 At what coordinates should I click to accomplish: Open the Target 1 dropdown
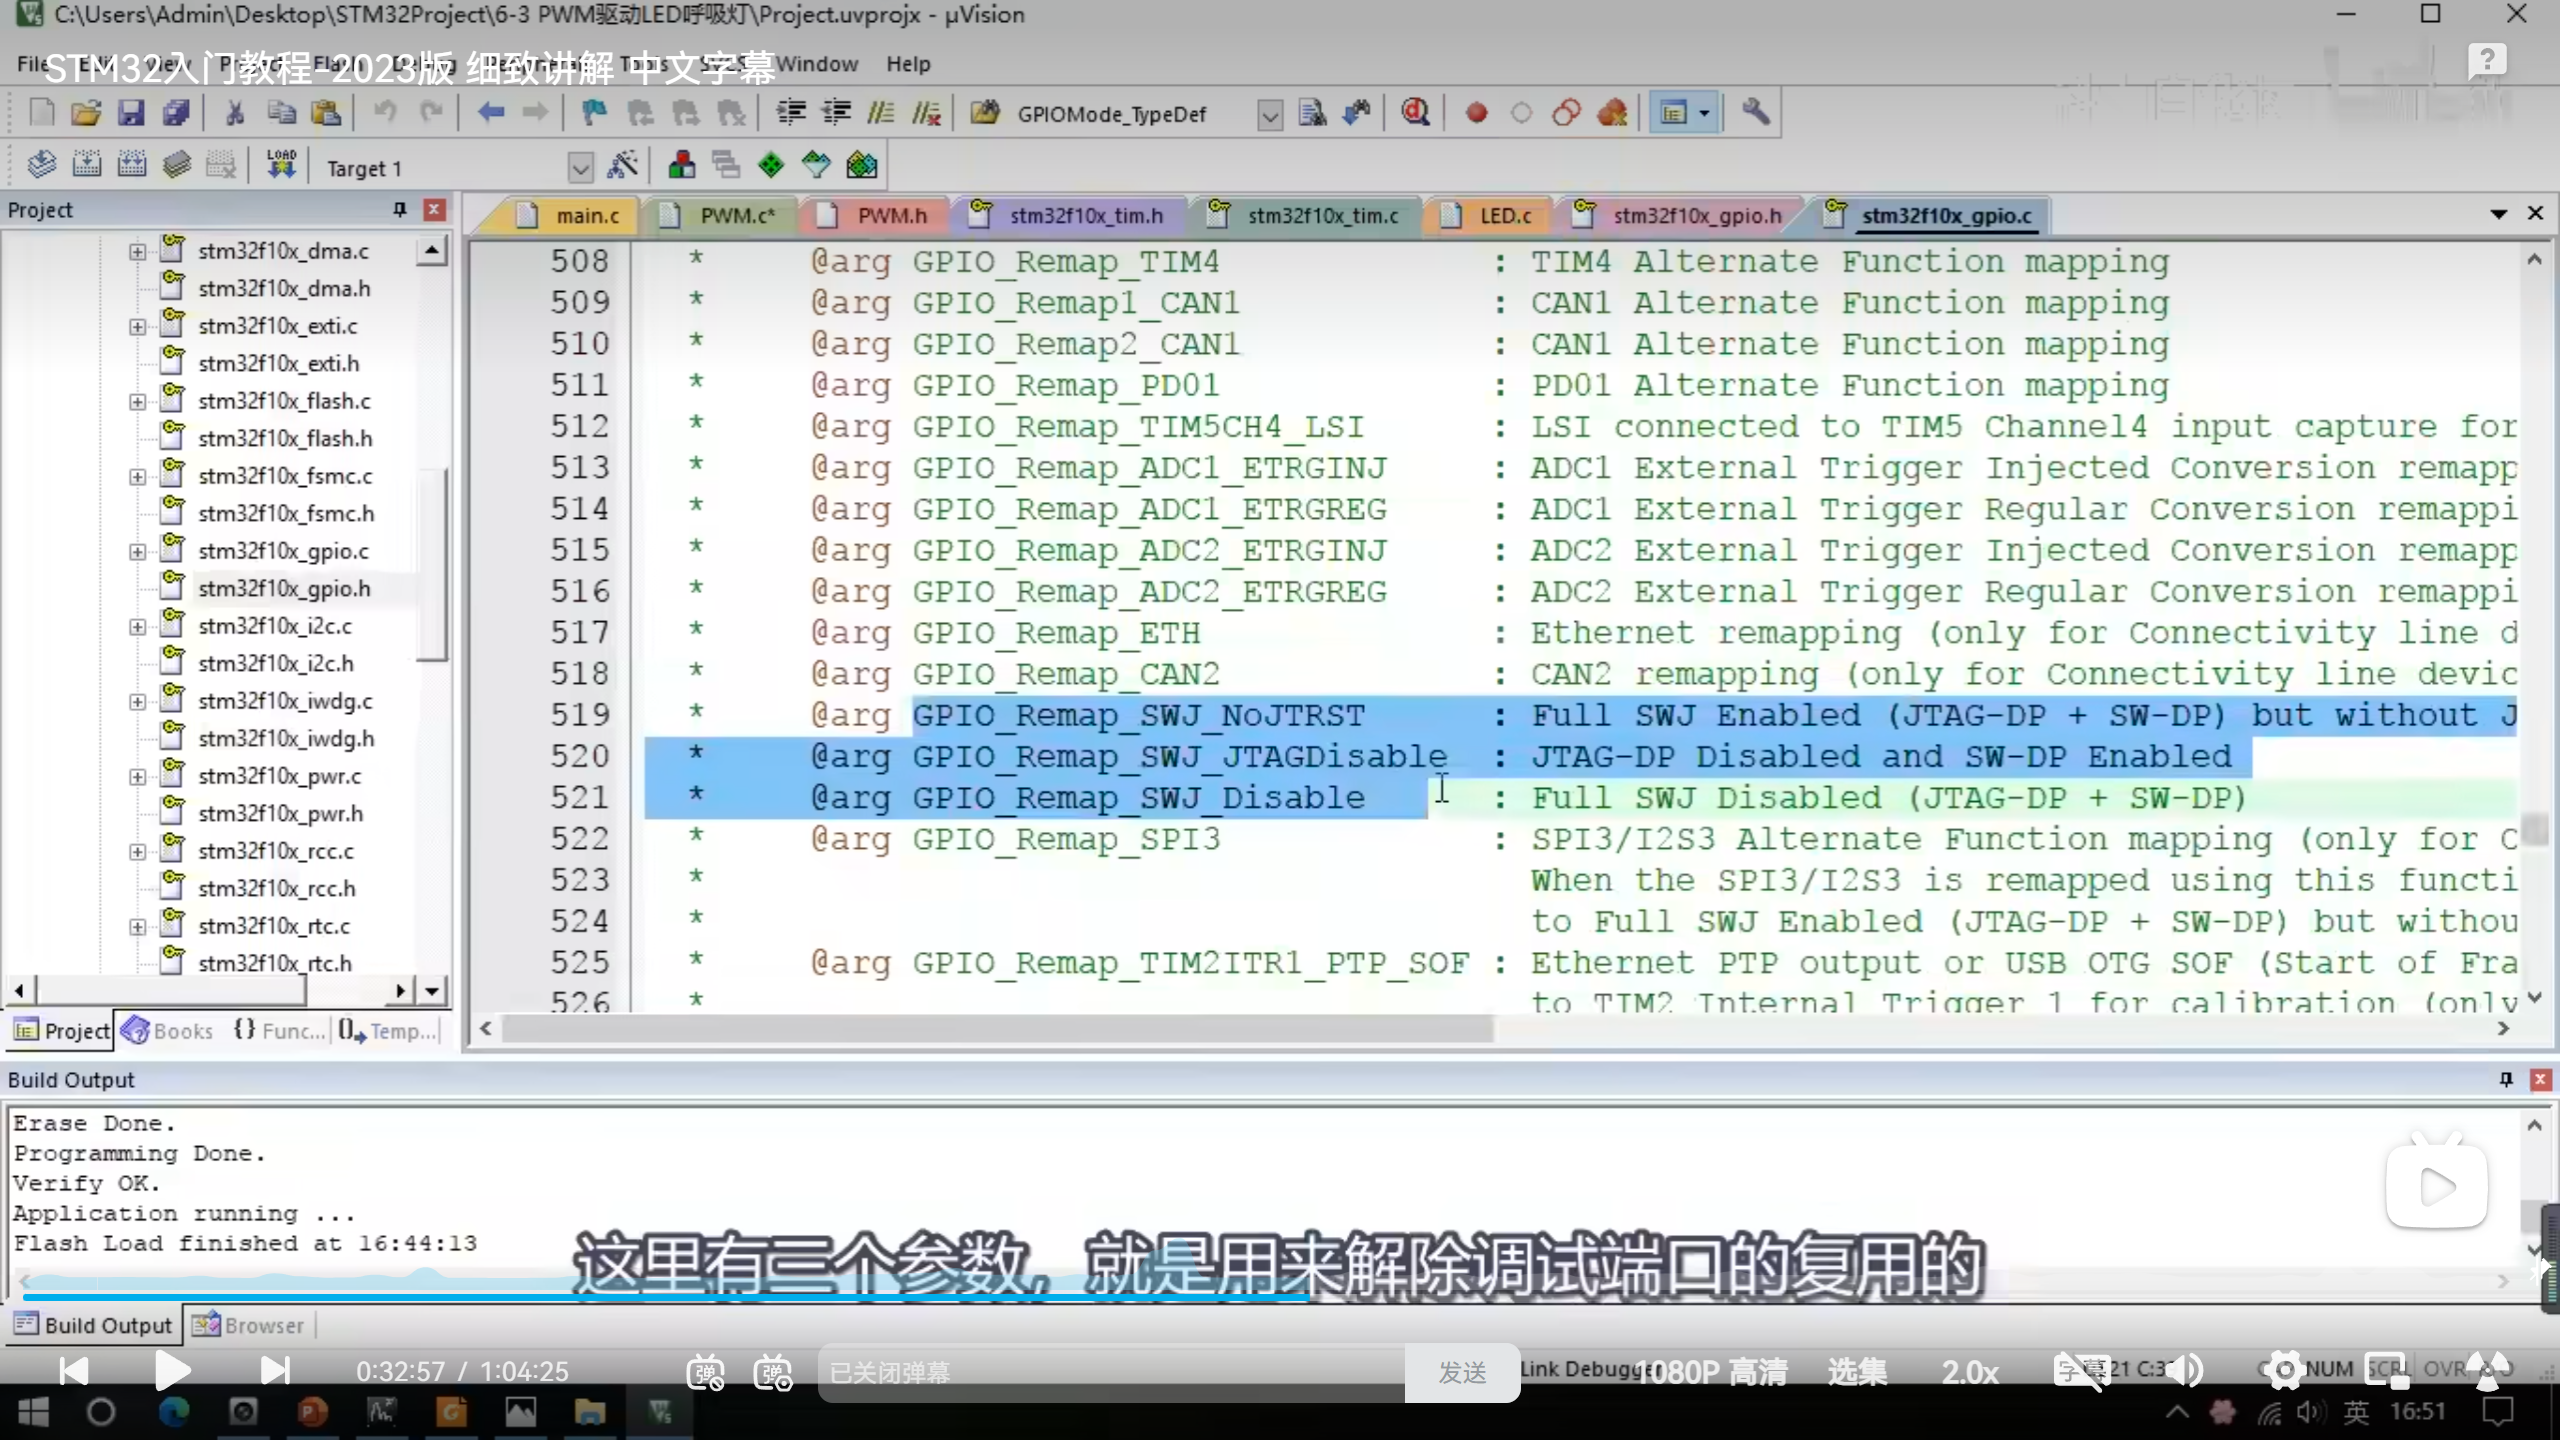tap(580, 168)
